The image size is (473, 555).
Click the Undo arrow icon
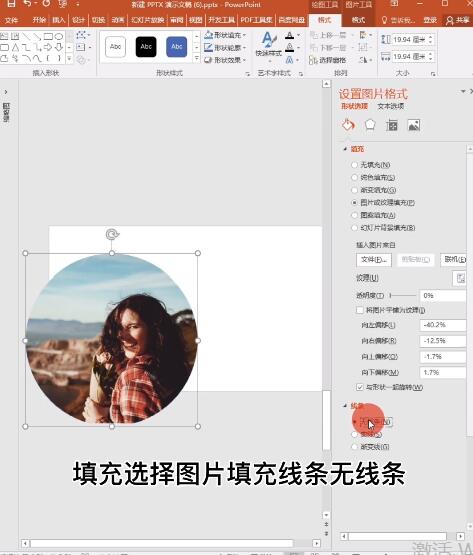click(x=28, y=4)
